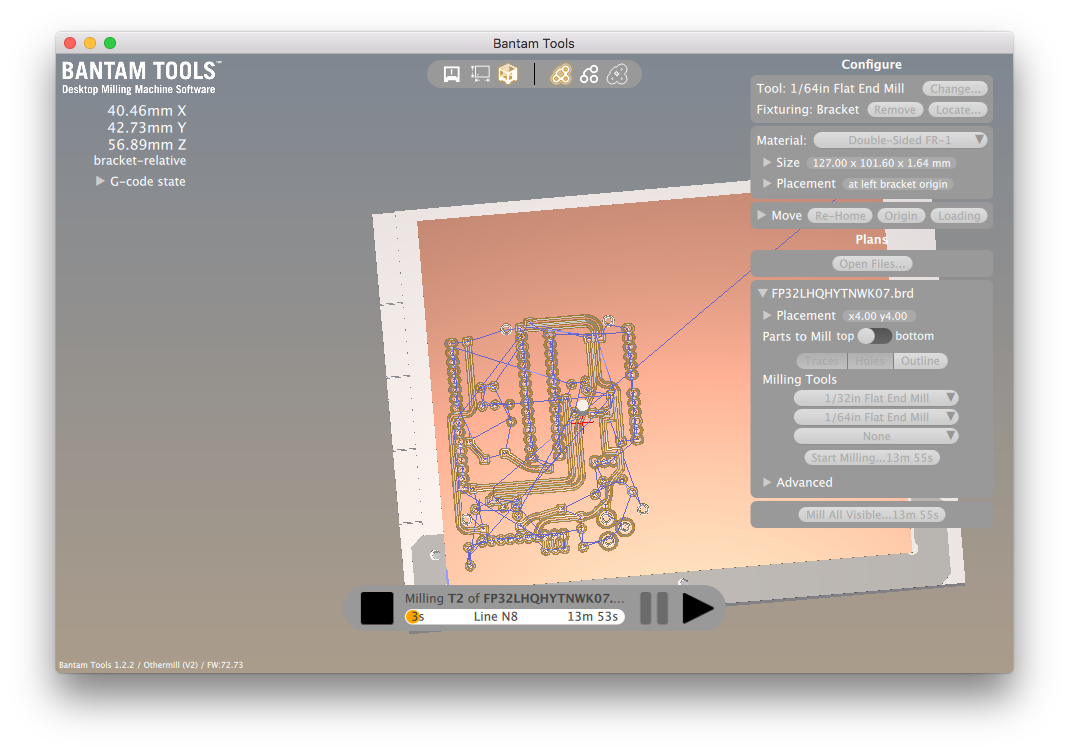The width and height of the screenshot is (1069, 753).
Task: Click Start Milling...13m 55s button
Action: [x=871, y=458]
